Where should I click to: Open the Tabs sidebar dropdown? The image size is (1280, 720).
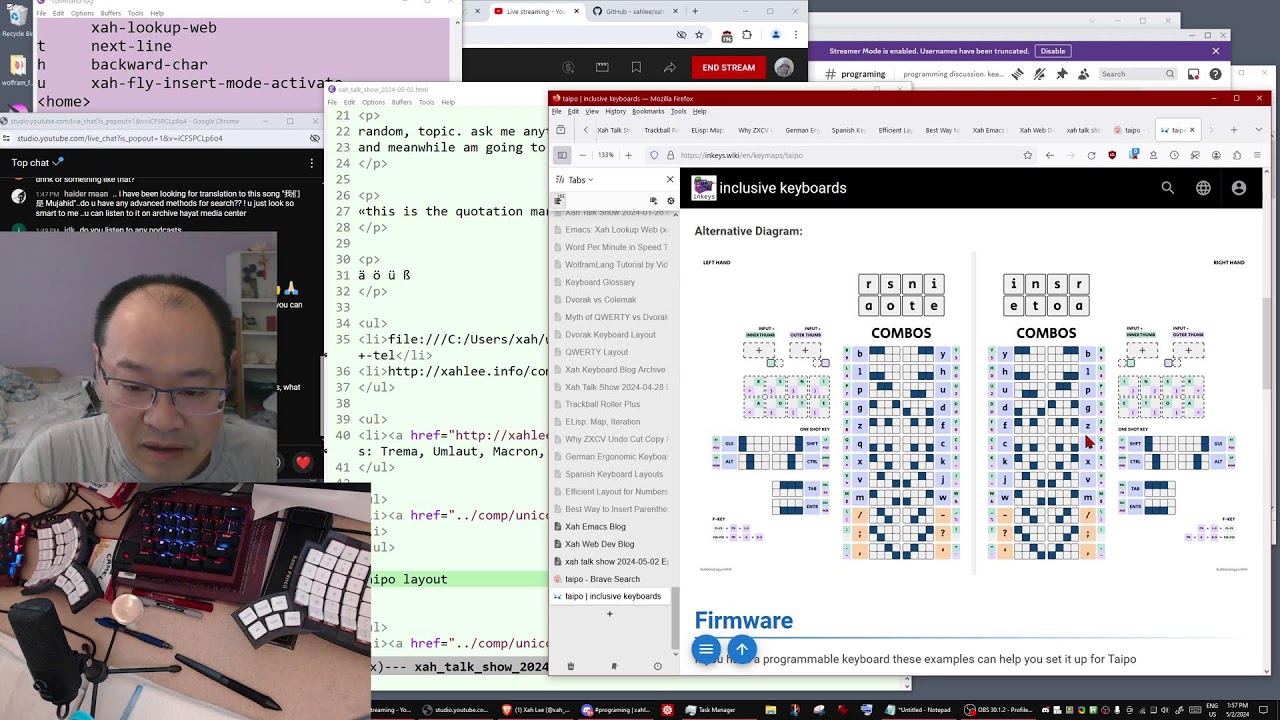pyautogui.click(x=581, y=180)
